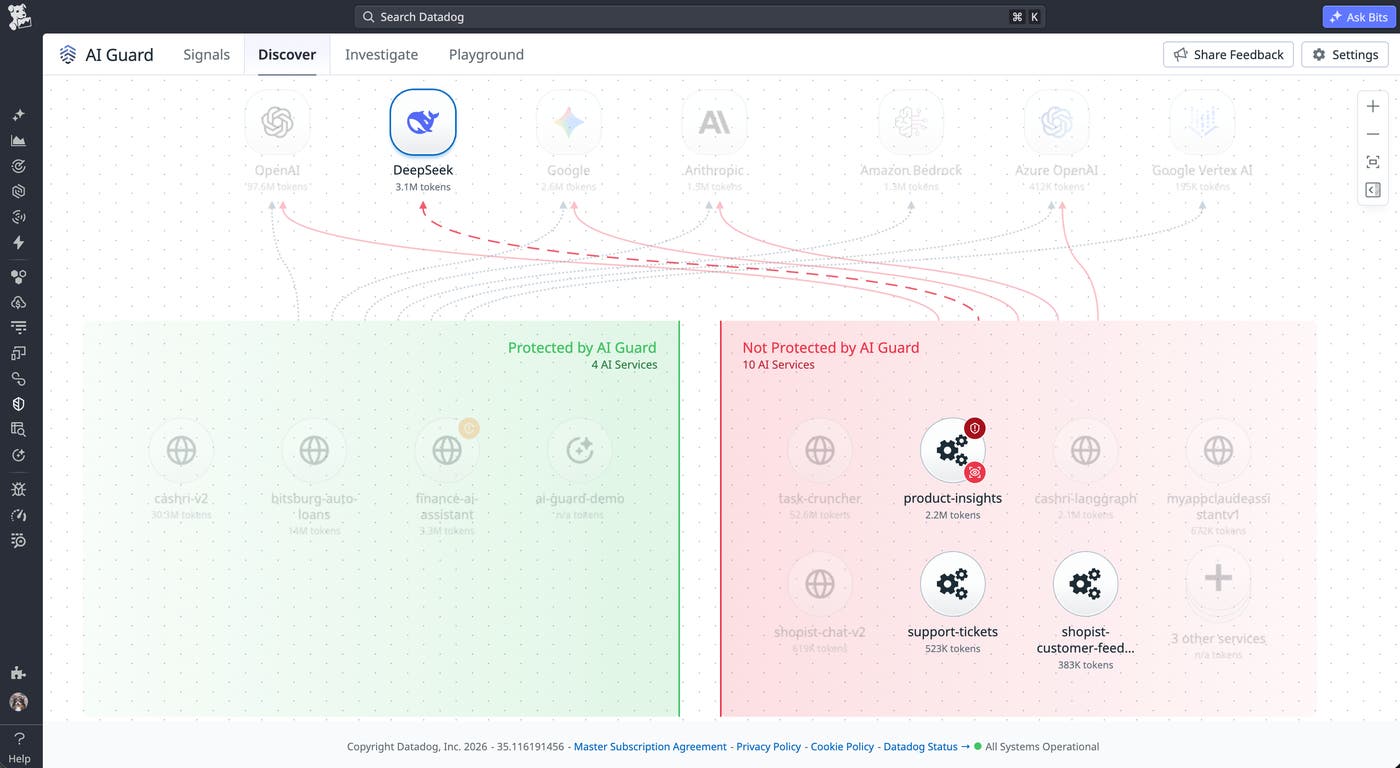
Task: Click the Share Feedback button
Action: click(x=1228, y=54)
